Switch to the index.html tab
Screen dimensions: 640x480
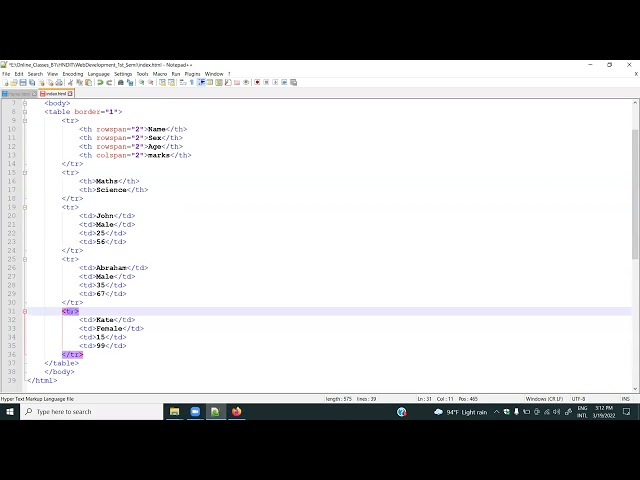[56, 94]
